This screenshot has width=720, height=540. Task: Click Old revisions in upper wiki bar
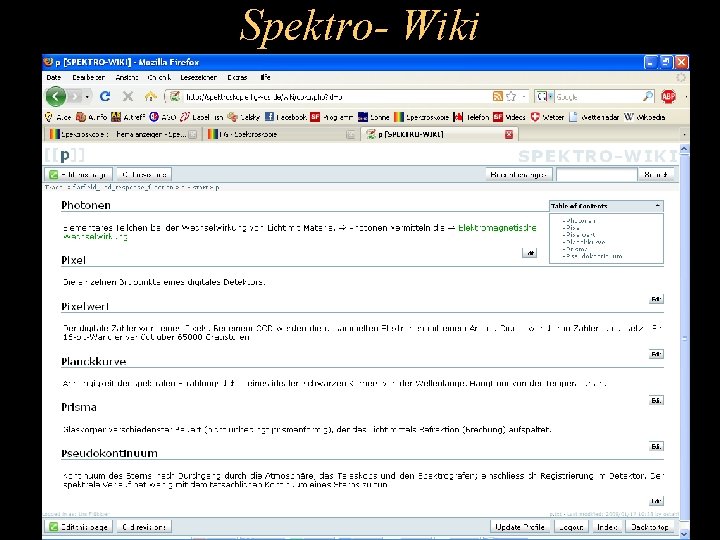(144, 174)
